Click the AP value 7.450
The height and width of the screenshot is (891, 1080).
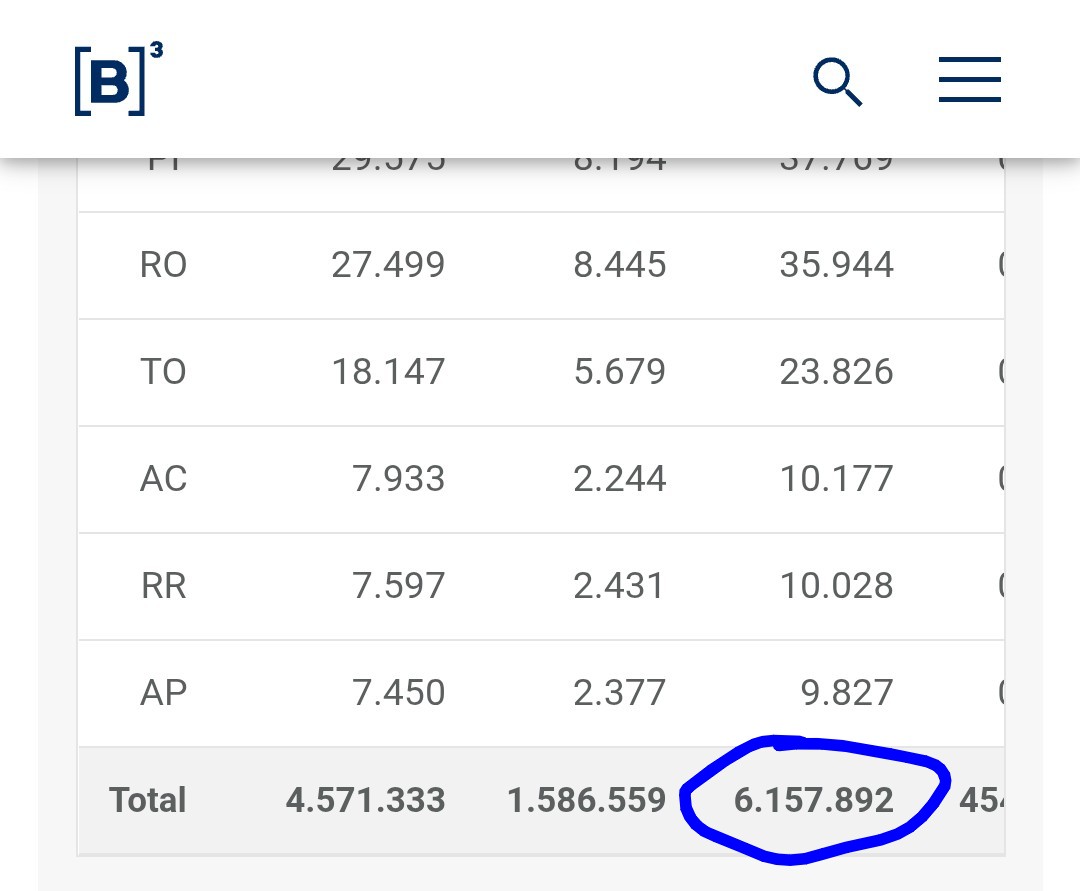[399, 693]
